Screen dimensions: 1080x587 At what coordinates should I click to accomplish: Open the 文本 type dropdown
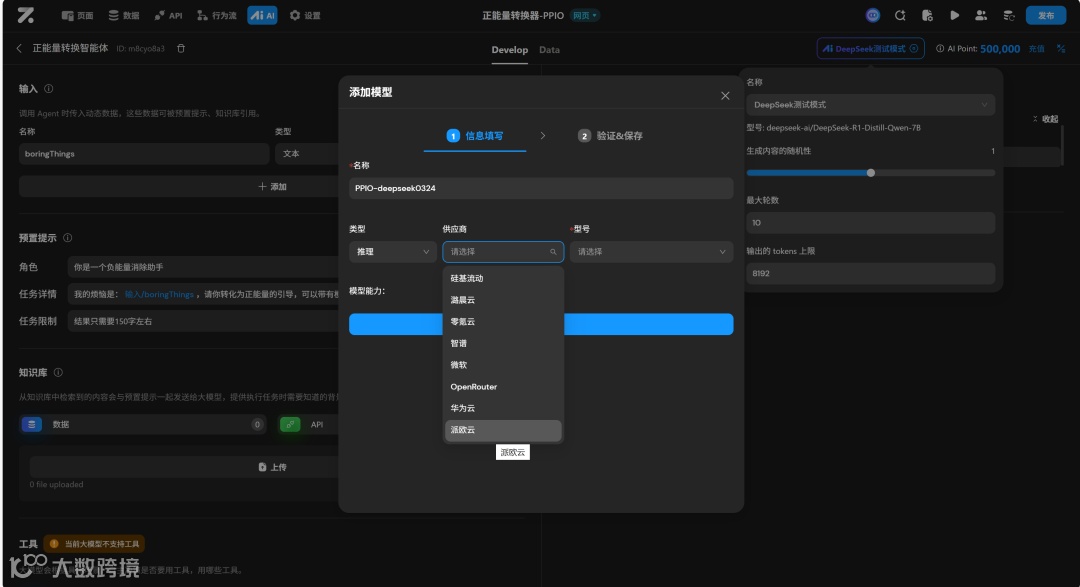click(307, 154)
